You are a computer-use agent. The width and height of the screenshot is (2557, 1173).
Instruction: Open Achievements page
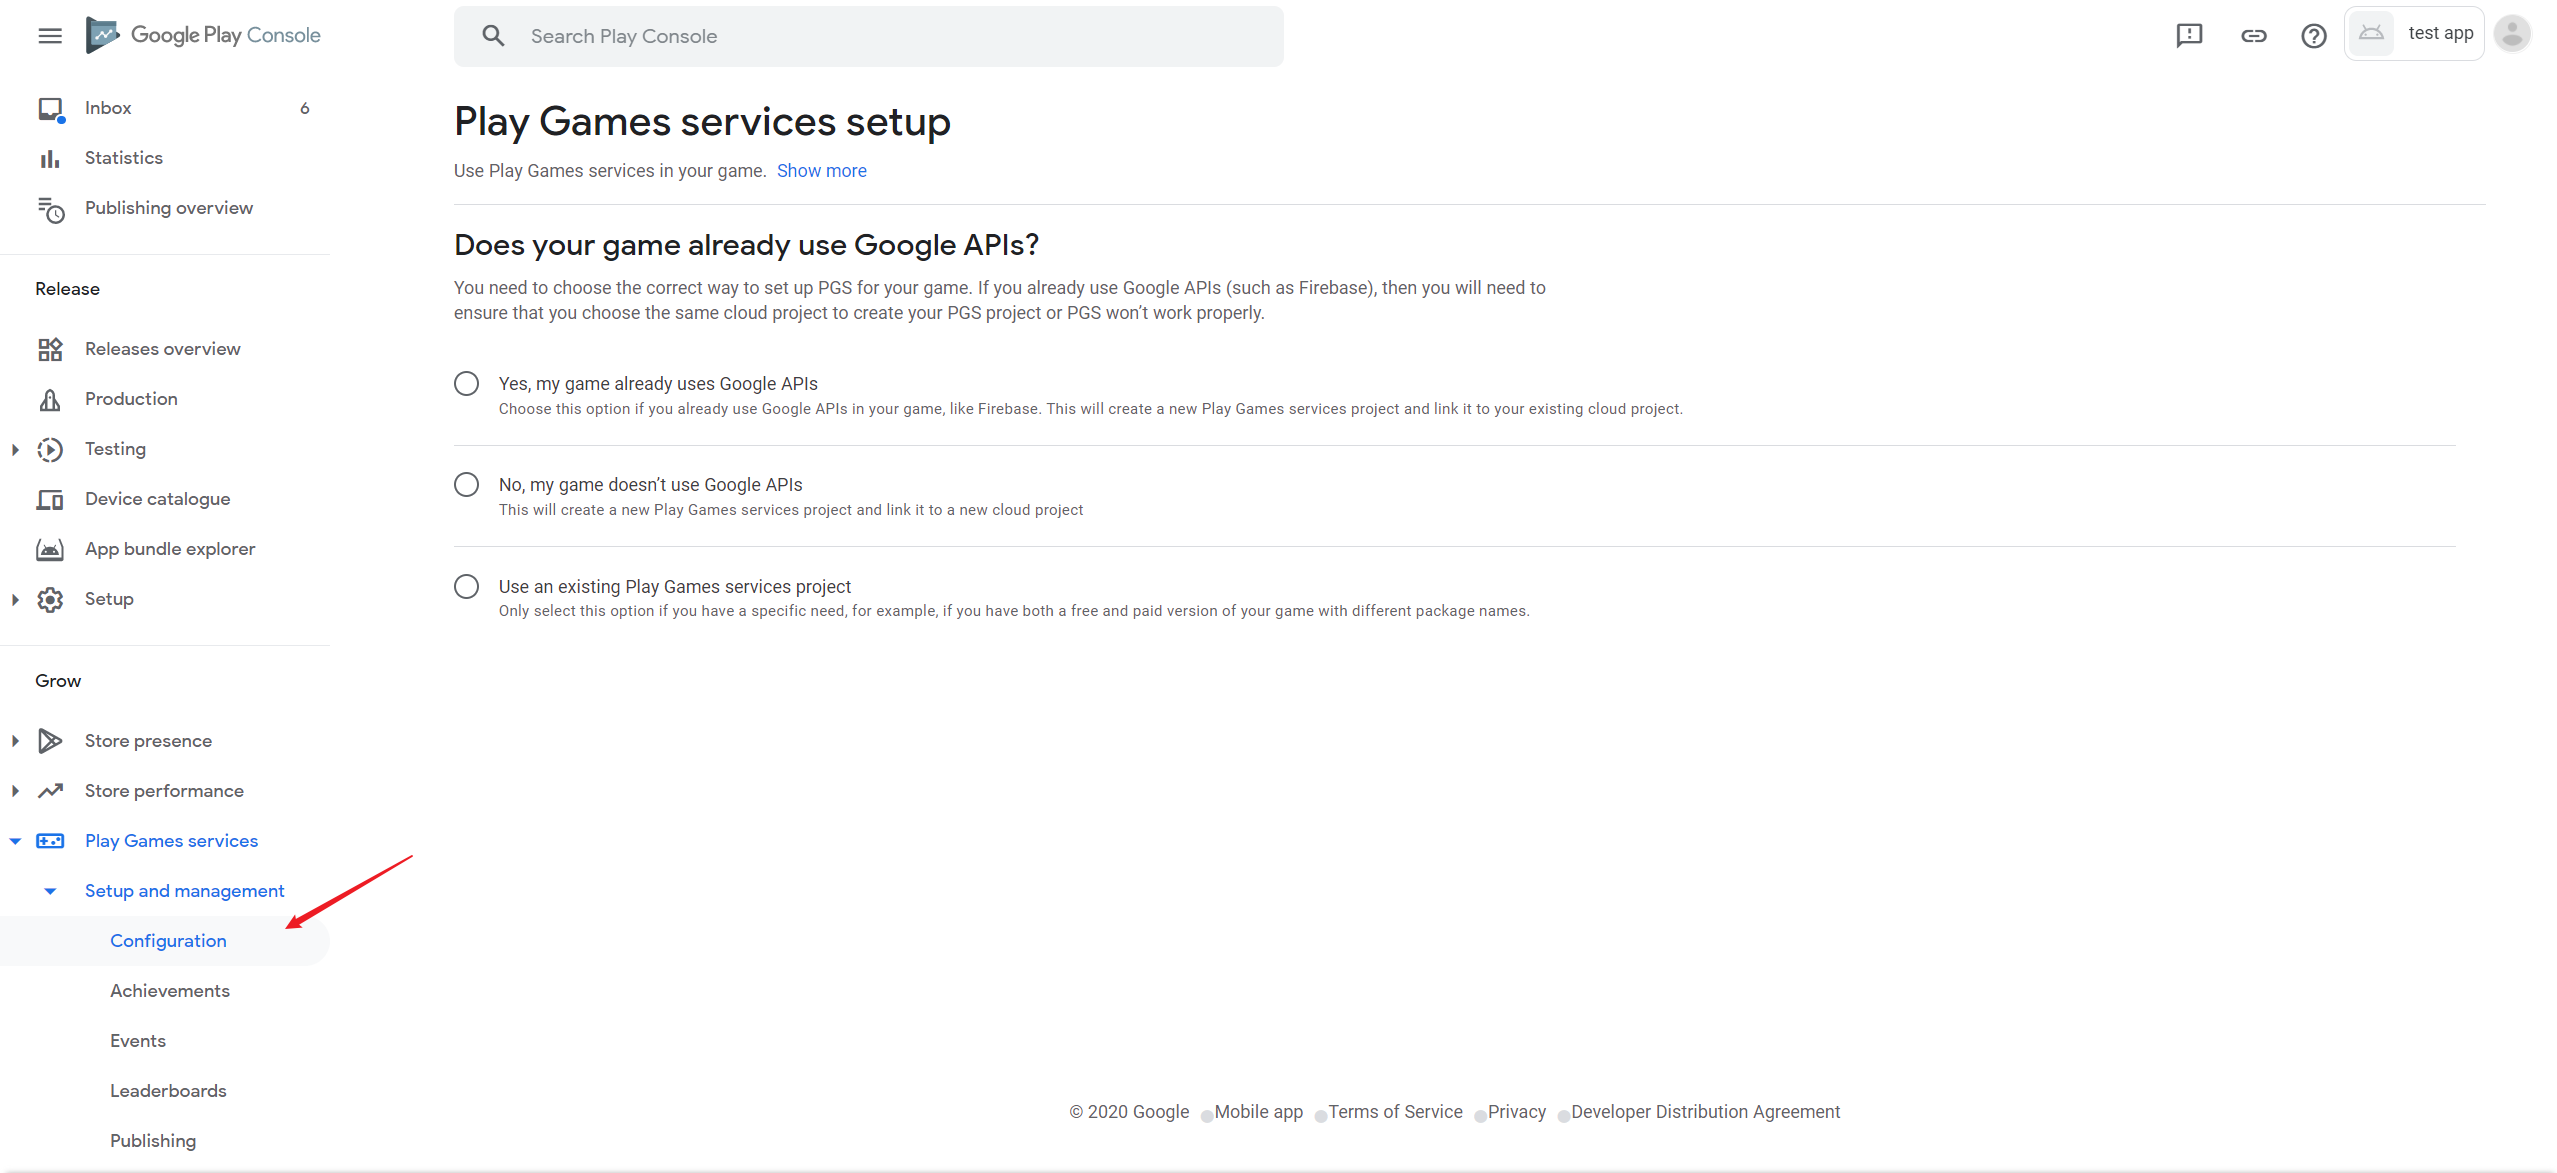[x=170, y=991]
